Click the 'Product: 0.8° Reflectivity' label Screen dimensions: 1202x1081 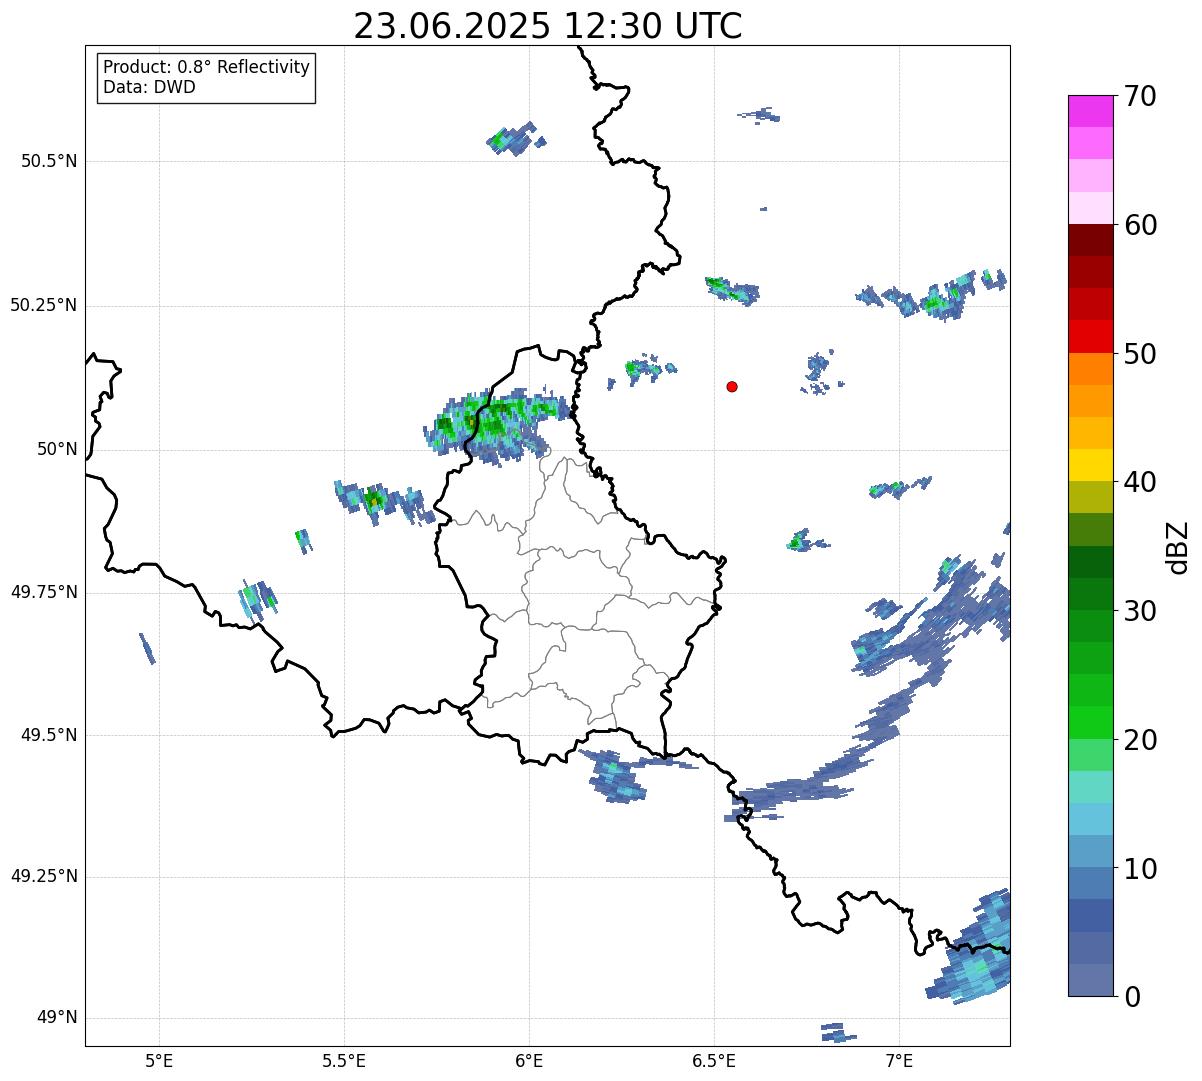click(207, 67)
